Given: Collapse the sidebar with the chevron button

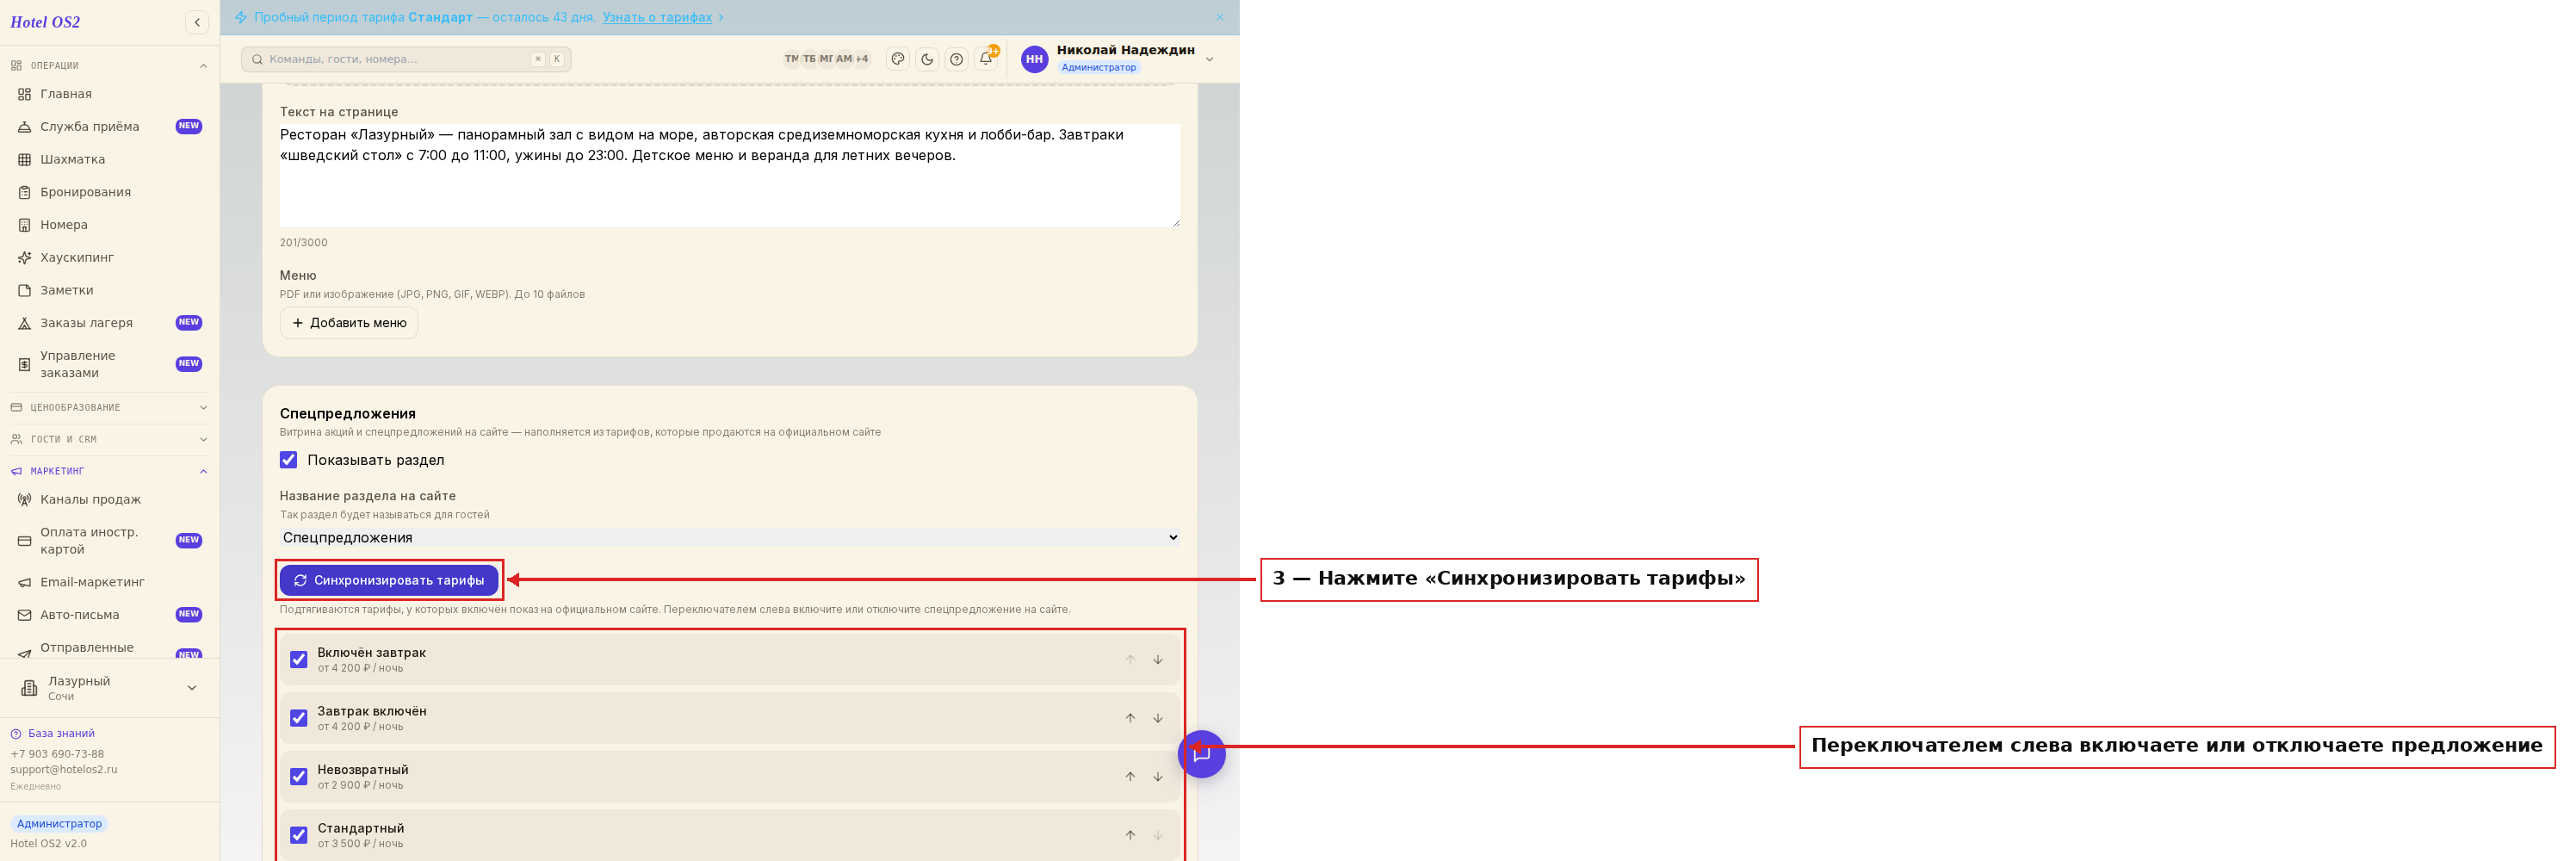Looking at the screenshot, I should click(197, 22).
